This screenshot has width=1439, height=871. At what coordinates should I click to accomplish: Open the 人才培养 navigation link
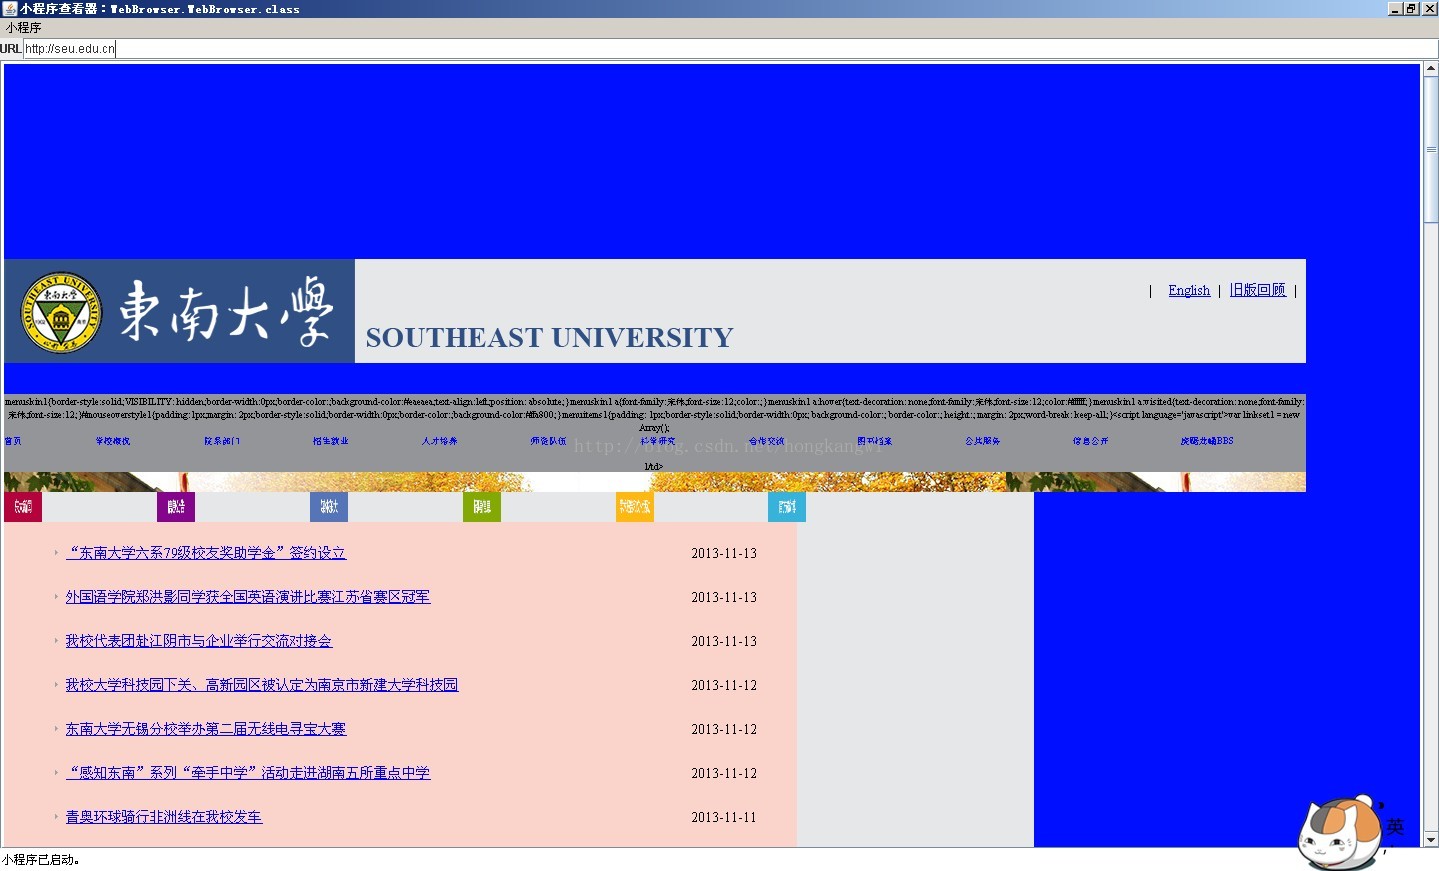[440, 441]
